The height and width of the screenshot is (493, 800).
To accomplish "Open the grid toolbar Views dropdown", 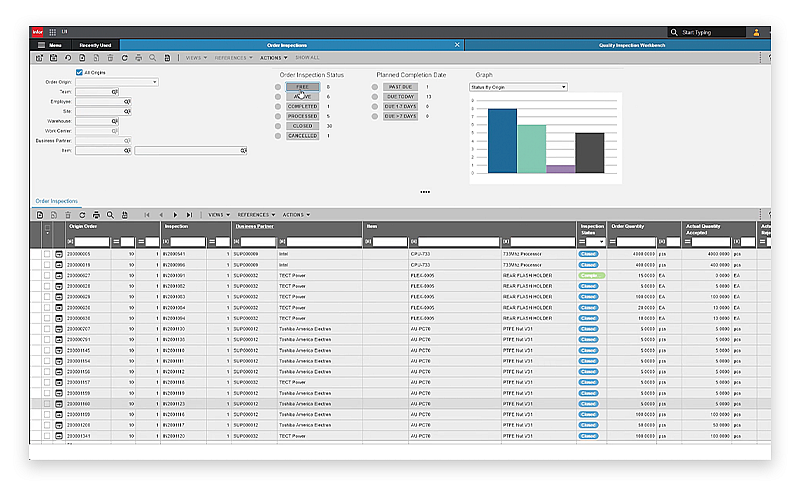I will point(218,214).
